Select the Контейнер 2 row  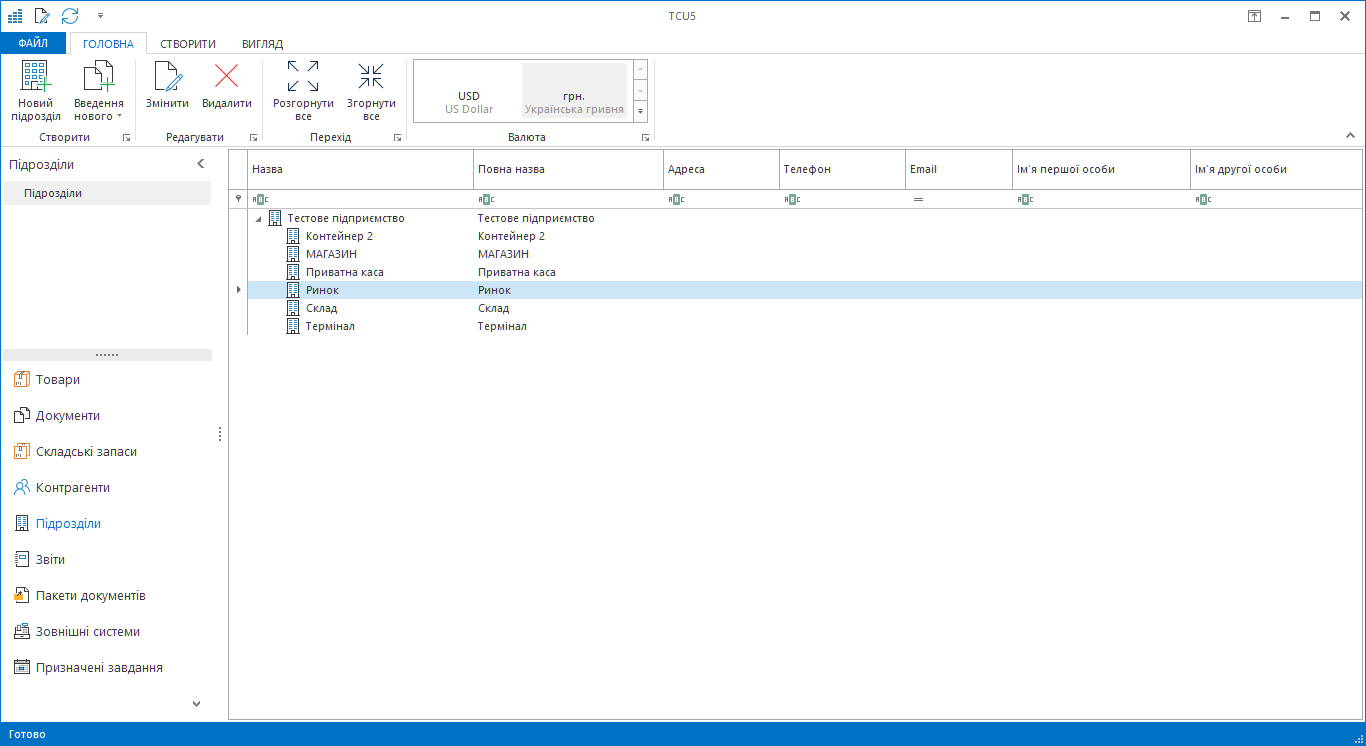[x=804, y=236]
